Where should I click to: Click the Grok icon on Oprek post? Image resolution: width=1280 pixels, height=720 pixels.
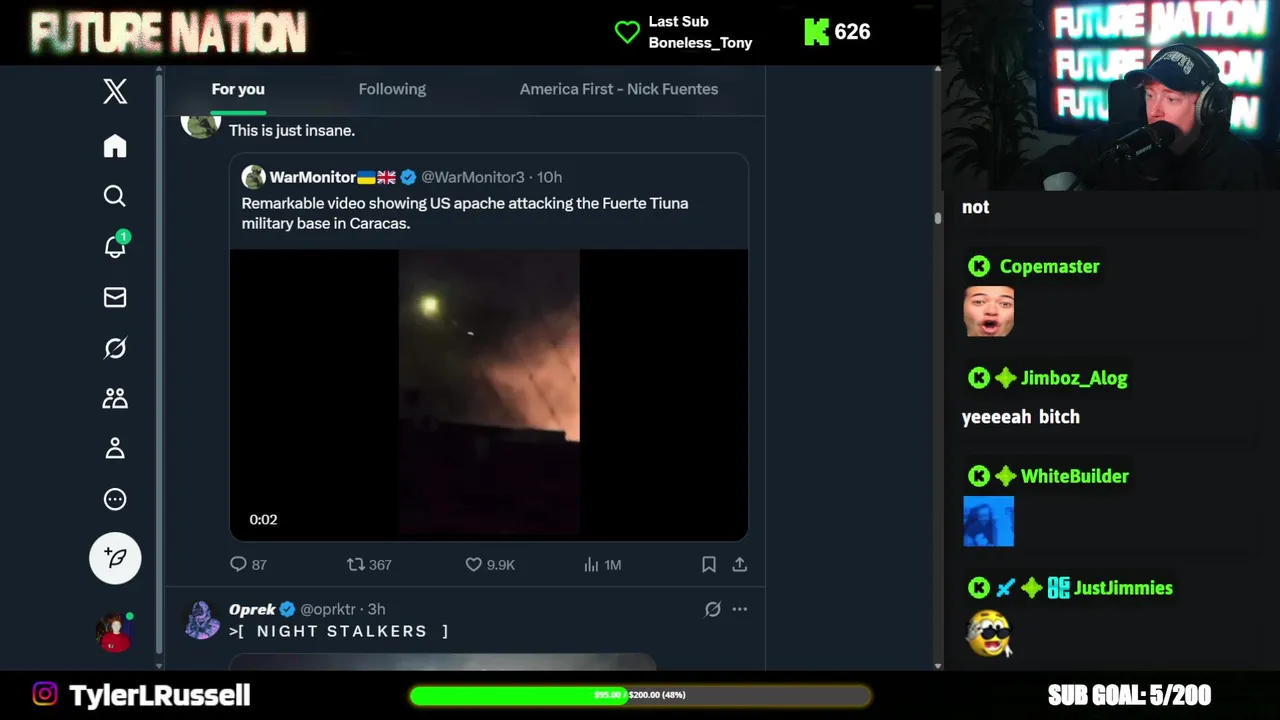(x=713, y=609)
